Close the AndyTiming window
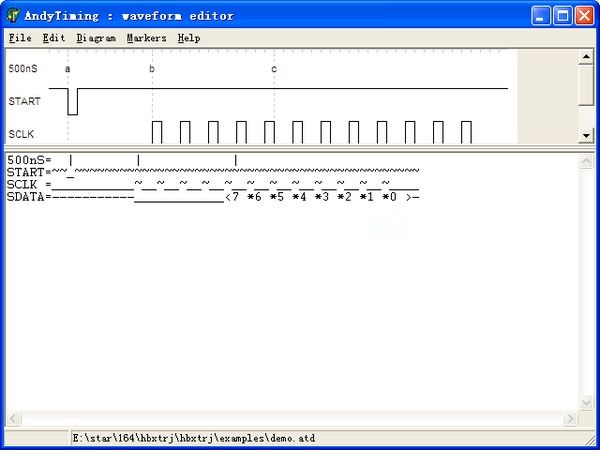Image resolution: width=600 pixels, height=450 pixels. click(584, 16)
